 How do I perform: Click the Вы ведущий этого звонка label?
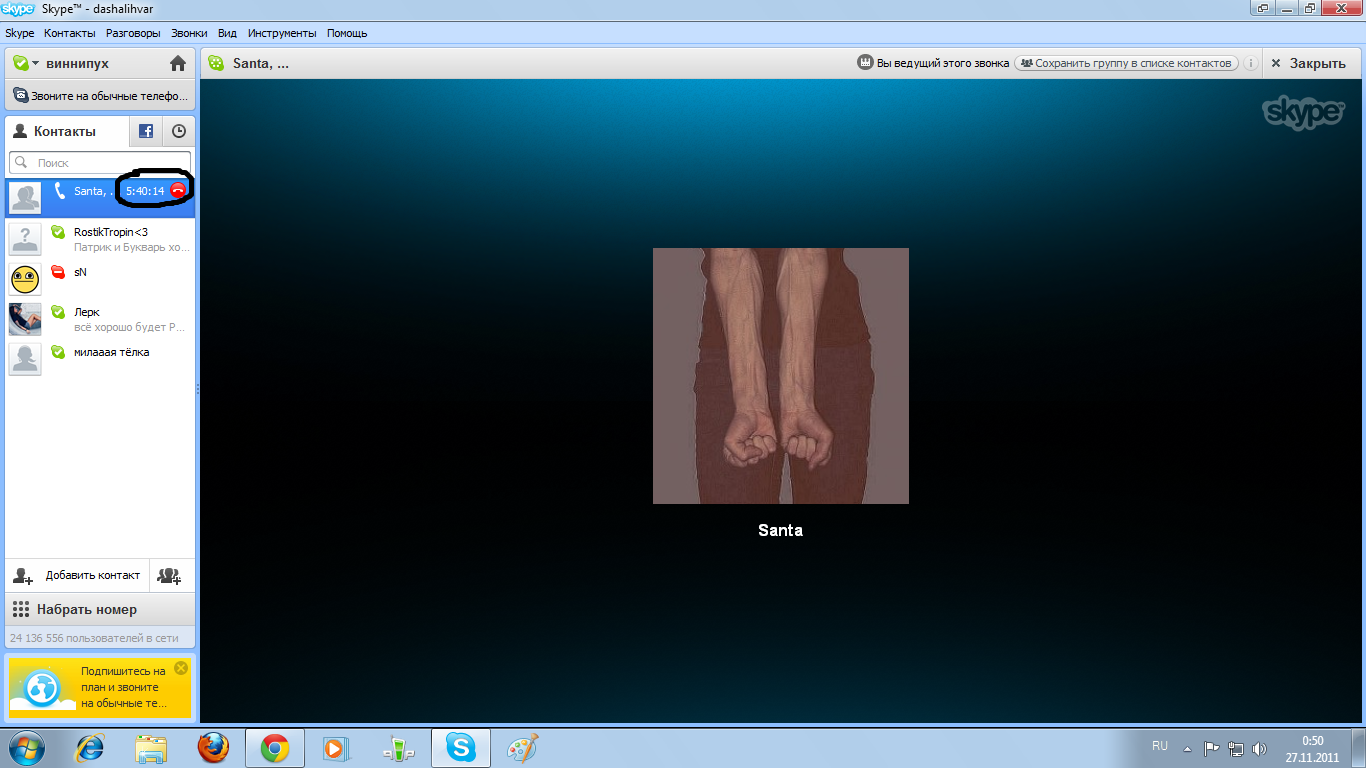943,63
